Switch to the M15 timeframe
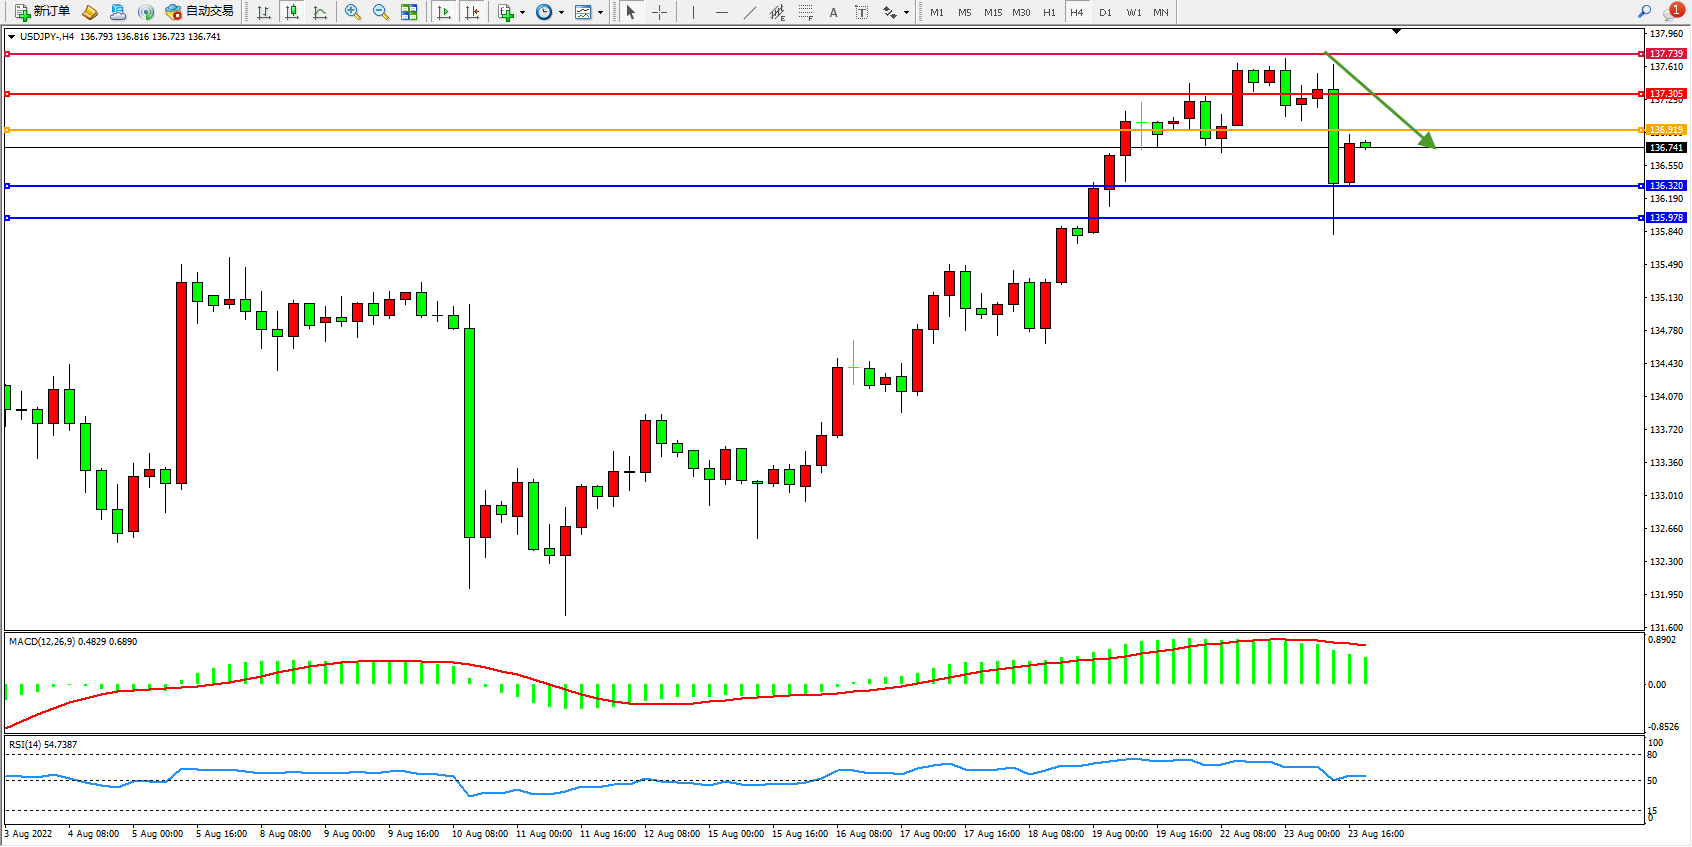This screenshot has height=847, width=1692. (992, 12)
